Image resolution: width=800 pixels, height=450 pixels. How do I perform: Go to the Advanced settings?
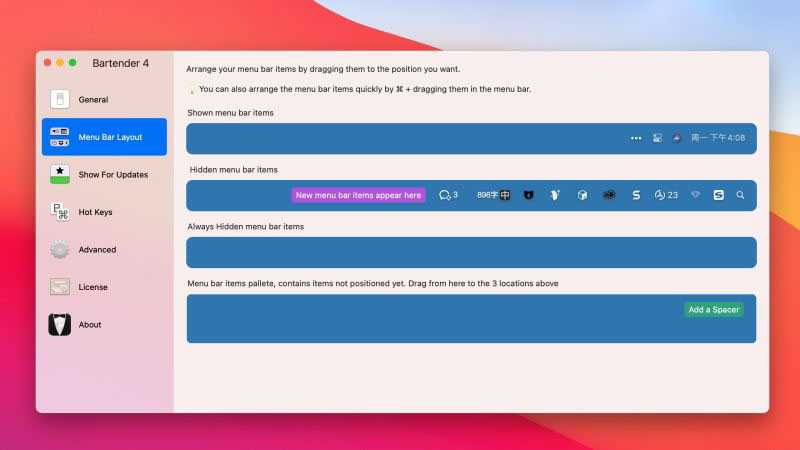pos(97,250)
